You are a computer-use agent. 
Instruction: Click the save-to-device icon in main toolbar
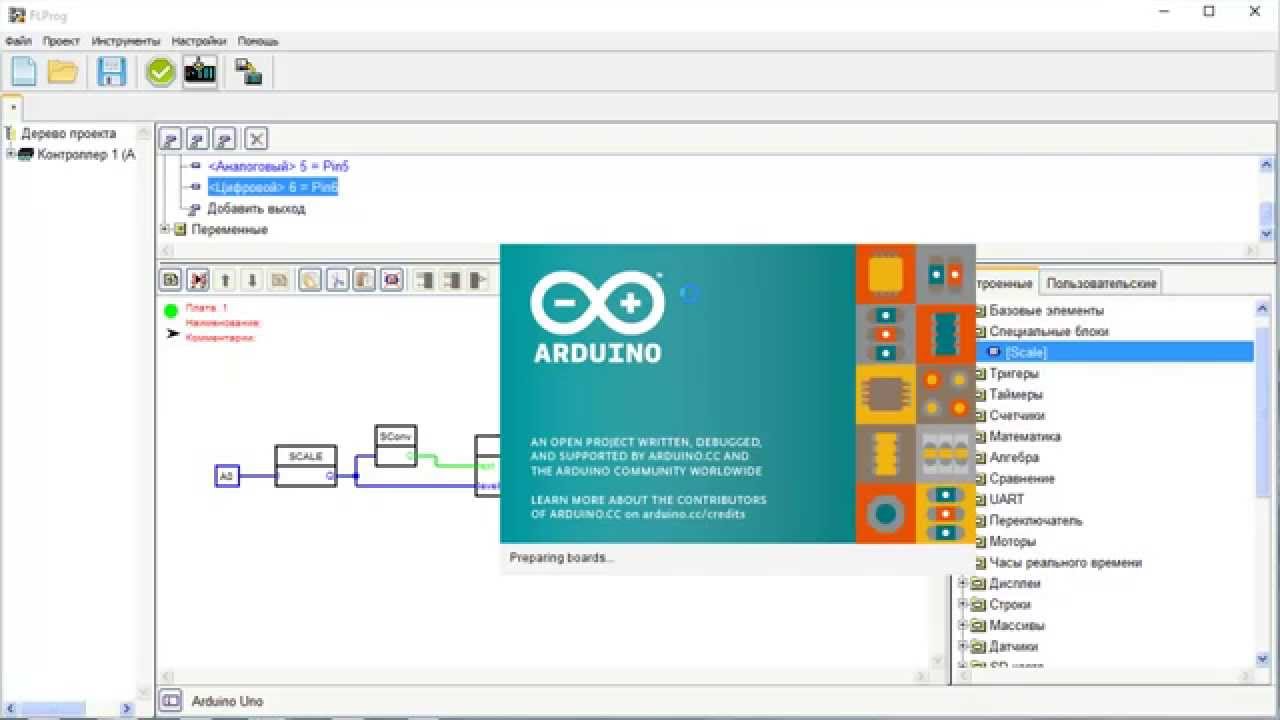(248, 71)
